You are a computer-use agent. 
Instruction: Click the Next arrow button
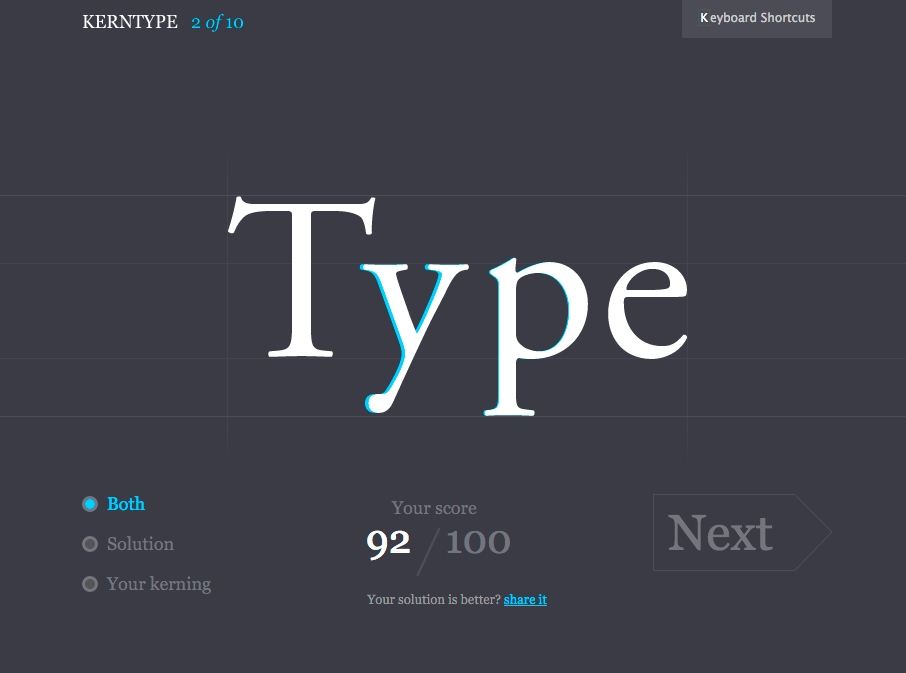[741, 533]
